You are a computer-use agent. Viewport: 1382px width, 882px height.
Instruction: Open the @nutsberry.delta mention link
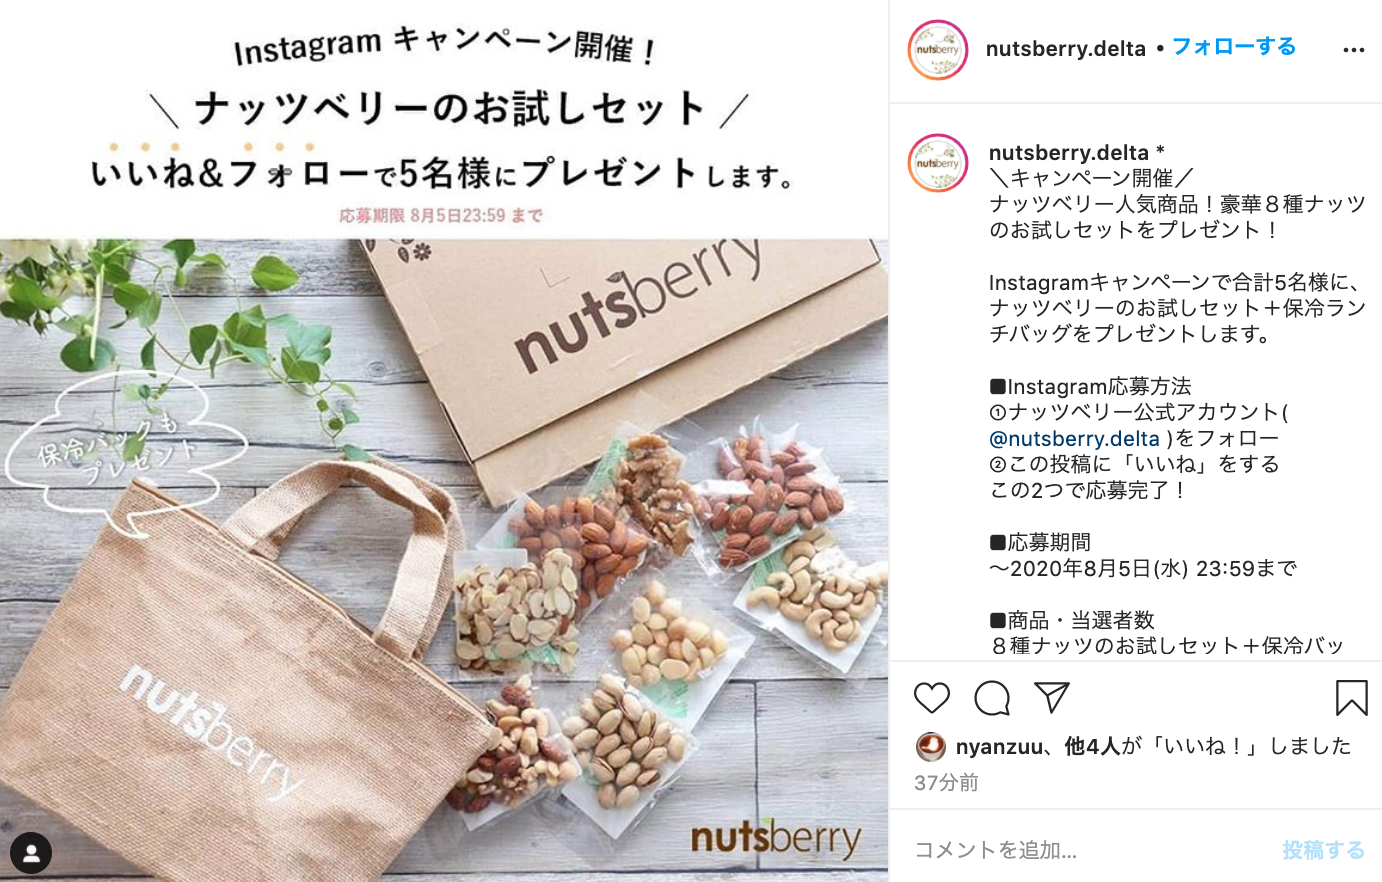1074,439
